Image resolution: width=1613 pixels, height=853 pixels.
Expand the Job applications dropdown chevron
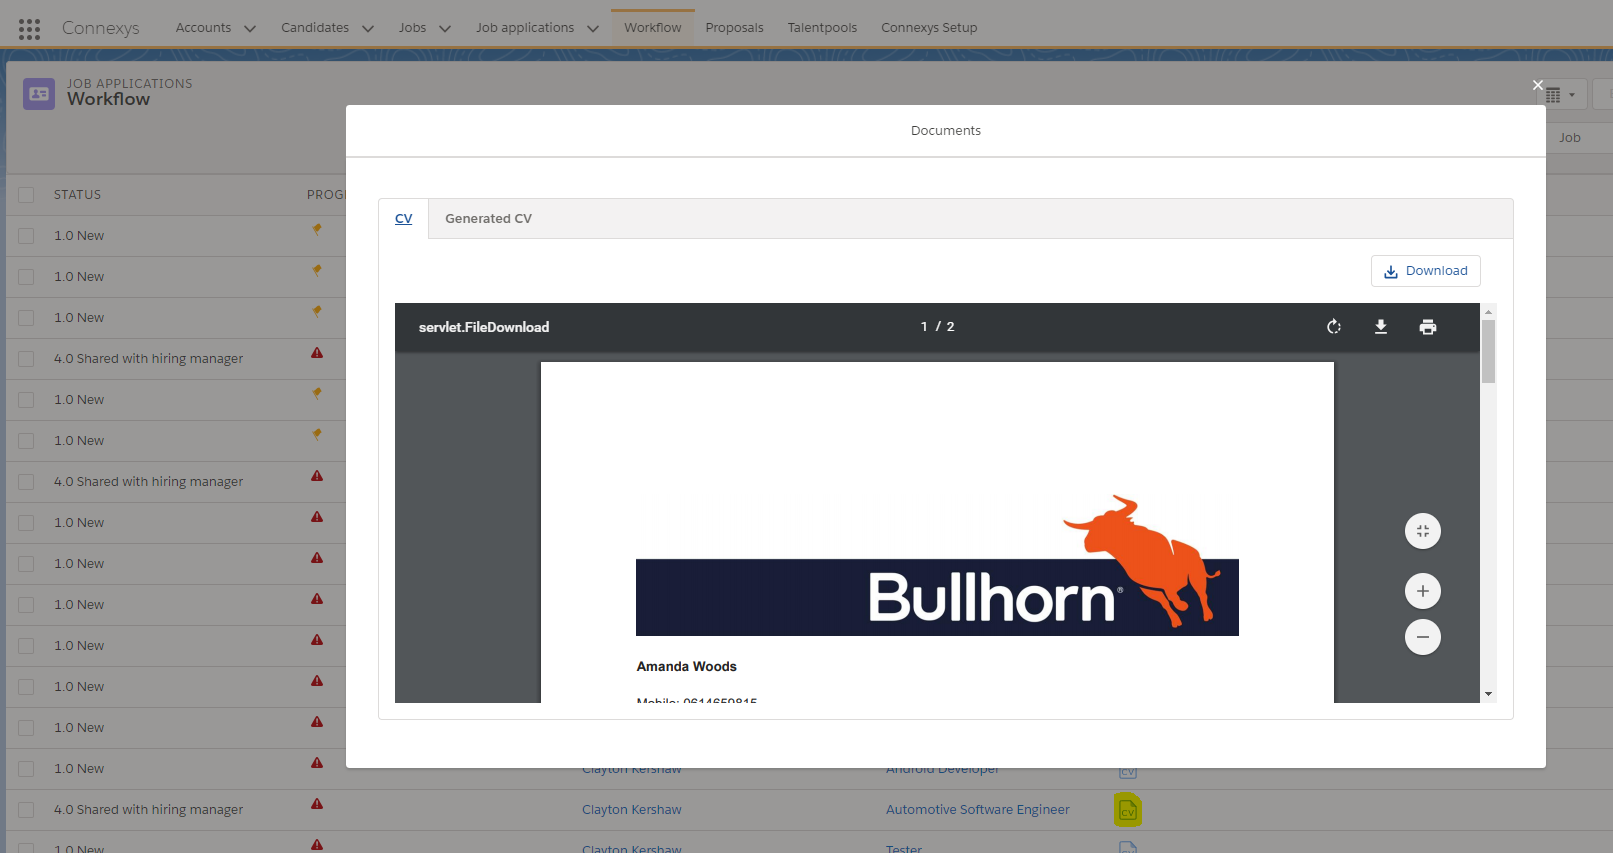[x=593, y=29]
